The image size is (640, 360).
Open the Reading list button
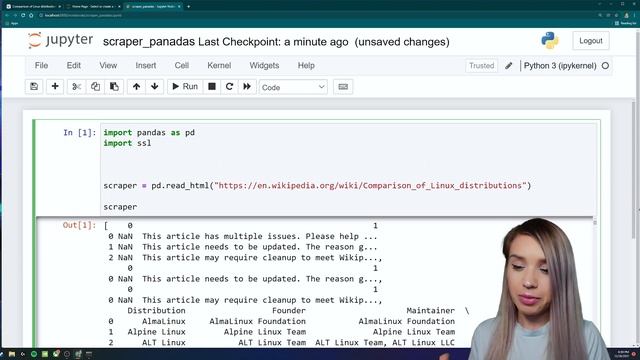pyautogui.click(x=625, y=23)
